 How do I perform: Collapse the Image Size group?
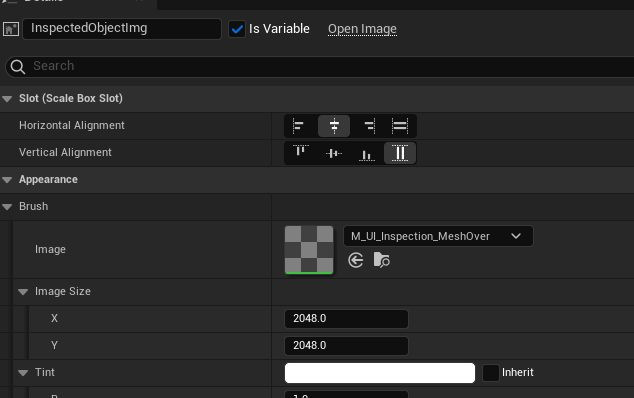tap(23, 292)
